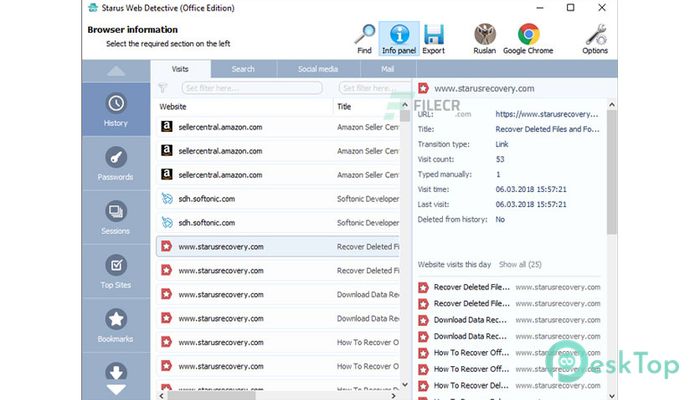
Task: Open the Find tool
Action: click(365, 39)
